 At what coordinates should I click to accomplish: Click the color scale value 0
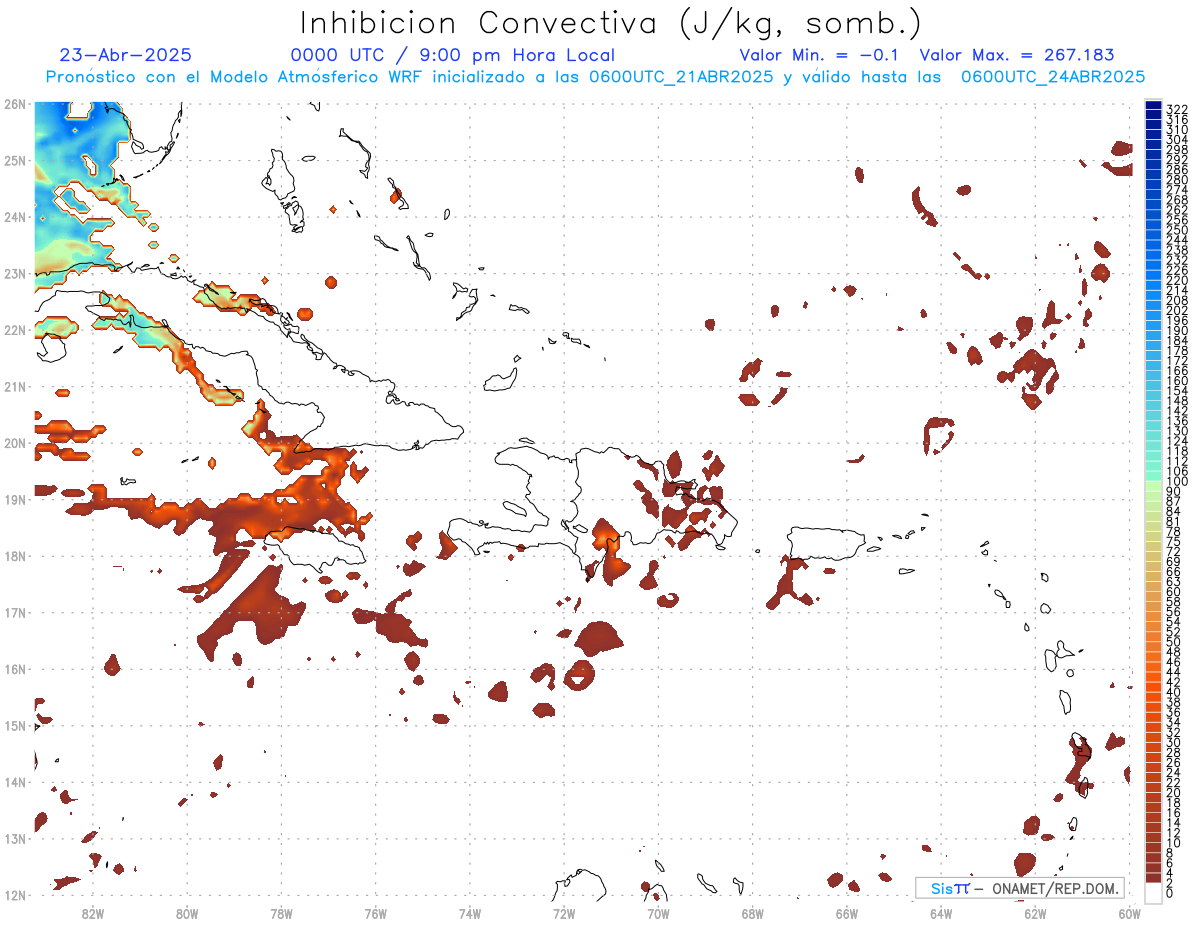click(x=1170, y=893)
